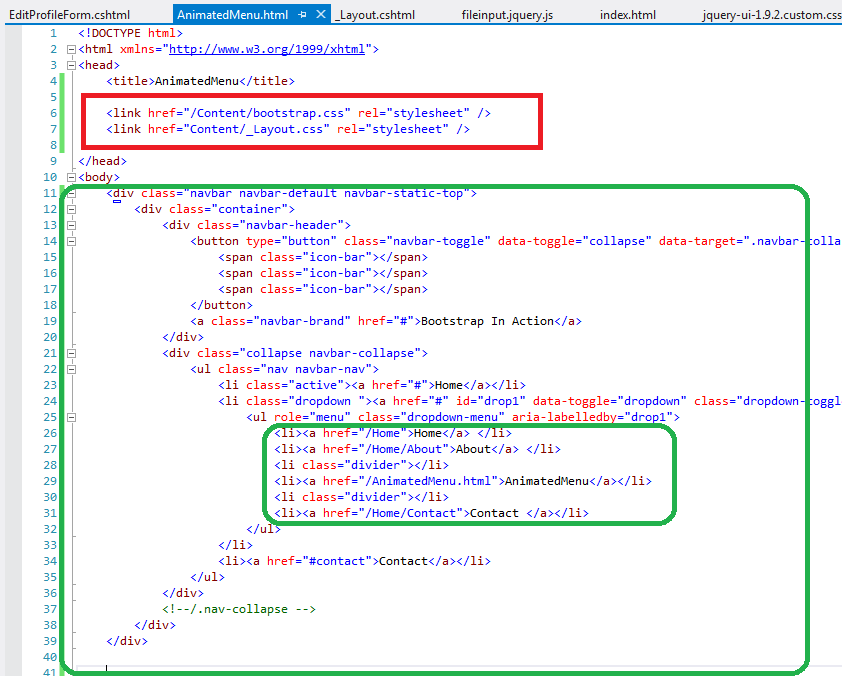844x700 pixels.
Task: Pin the AnimatedMenu.html tab
Action: (302, 15)
